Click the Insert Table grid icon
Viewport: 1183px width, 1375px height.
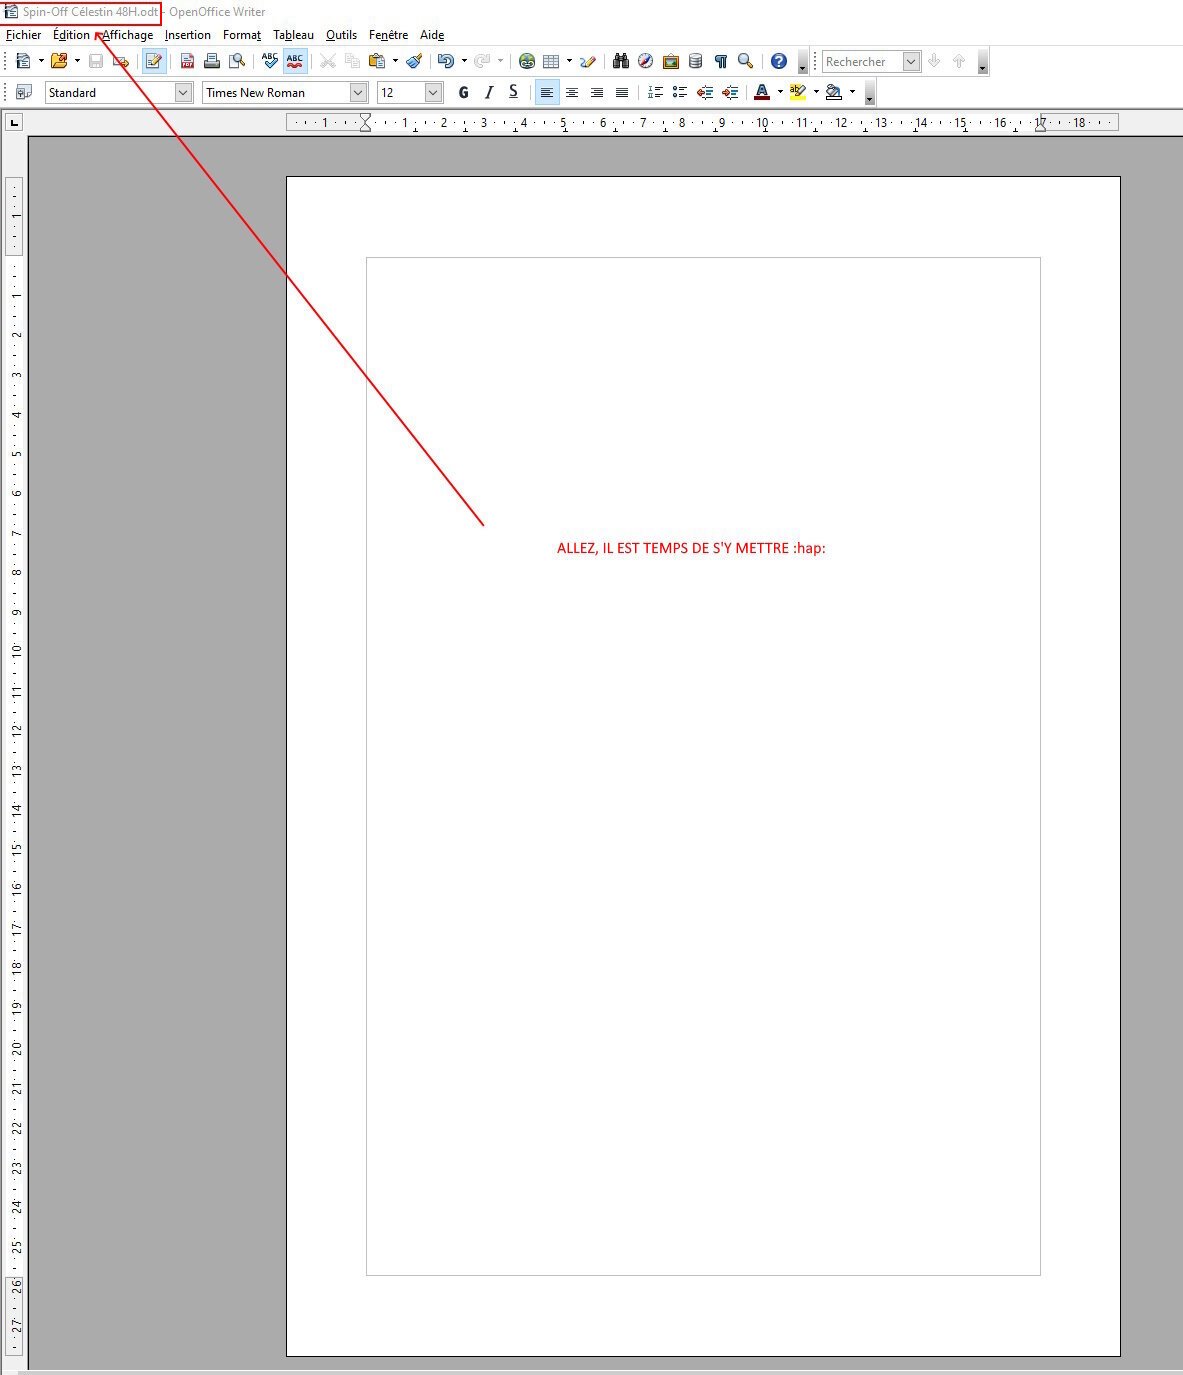point(551,61)
